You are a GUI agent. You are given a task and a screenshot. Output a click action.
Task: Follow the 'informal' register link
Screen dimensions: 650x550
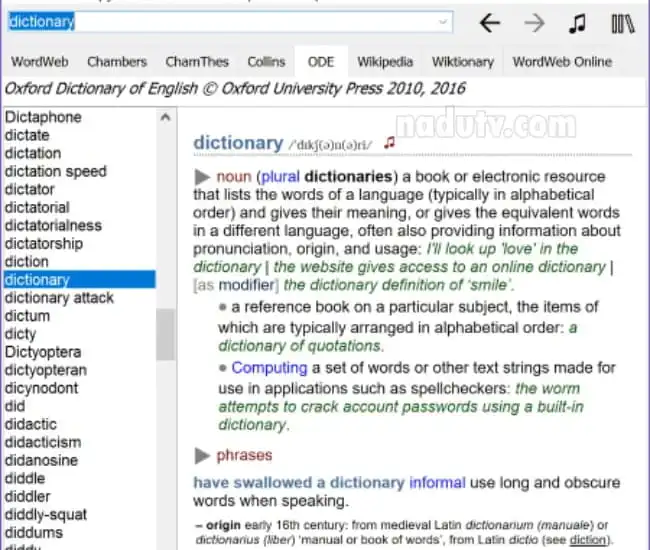[x=437, y=483]
